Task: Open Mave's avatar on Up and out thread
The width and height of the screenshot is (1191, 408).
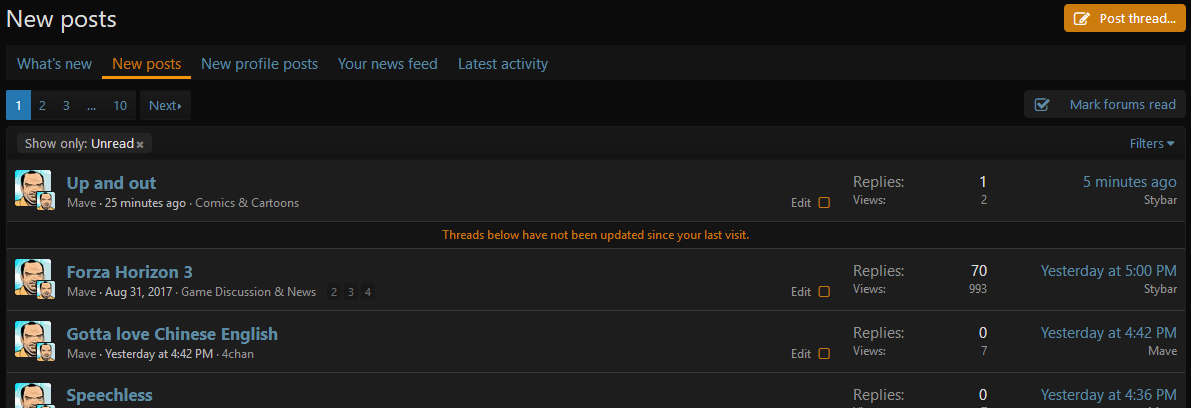Action: 33,187
